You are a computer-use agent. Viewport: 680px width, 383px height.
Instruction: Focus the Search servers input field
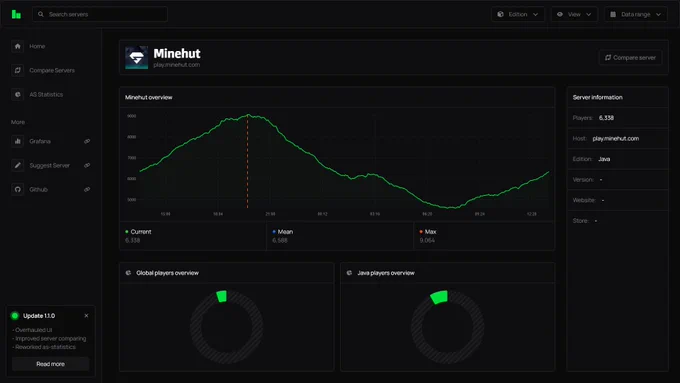pyautogui.click(x=100, y=14)
